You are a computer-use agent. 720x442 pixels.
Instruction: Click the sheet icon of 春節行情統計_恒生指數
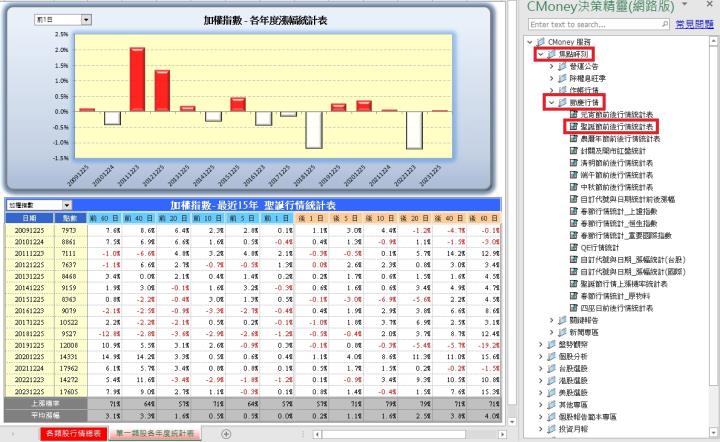tap(574, 224)
